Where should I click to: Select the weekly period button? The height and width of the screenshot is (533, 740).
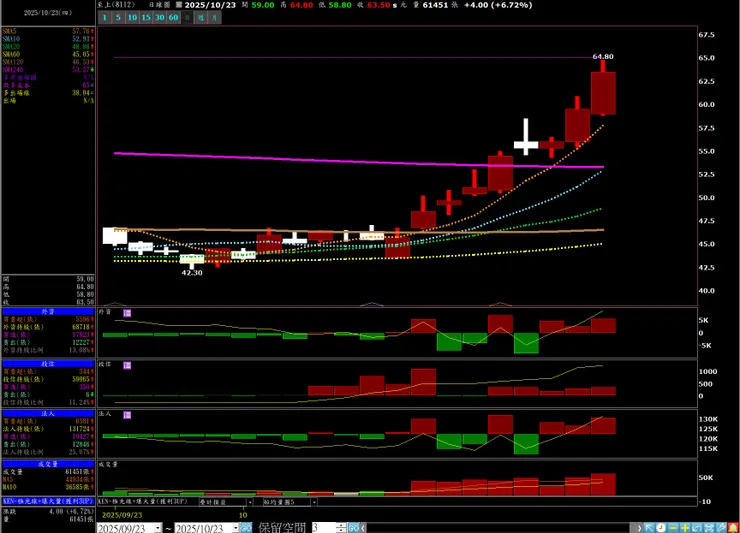pyautogui.click(x=201, y=17)
